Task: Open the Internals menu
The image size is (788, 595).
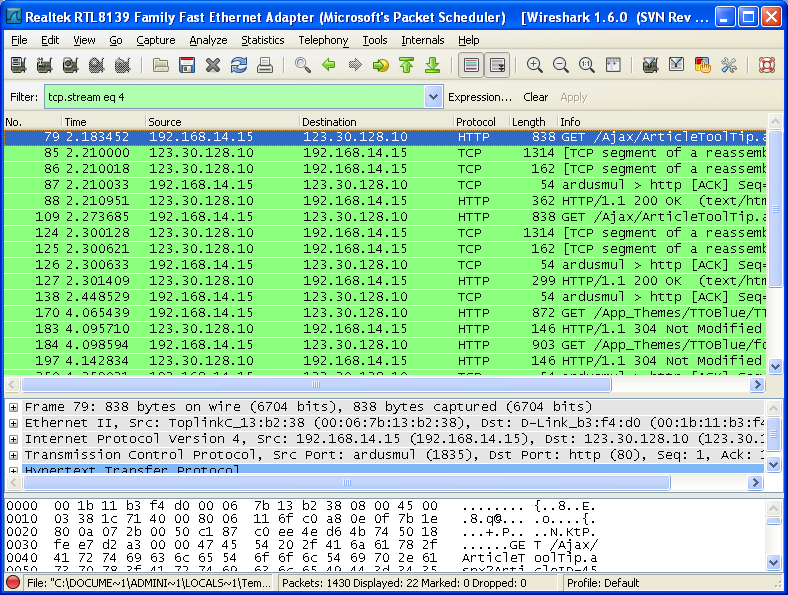Action: pyautogui.click(x=423, y=40)
